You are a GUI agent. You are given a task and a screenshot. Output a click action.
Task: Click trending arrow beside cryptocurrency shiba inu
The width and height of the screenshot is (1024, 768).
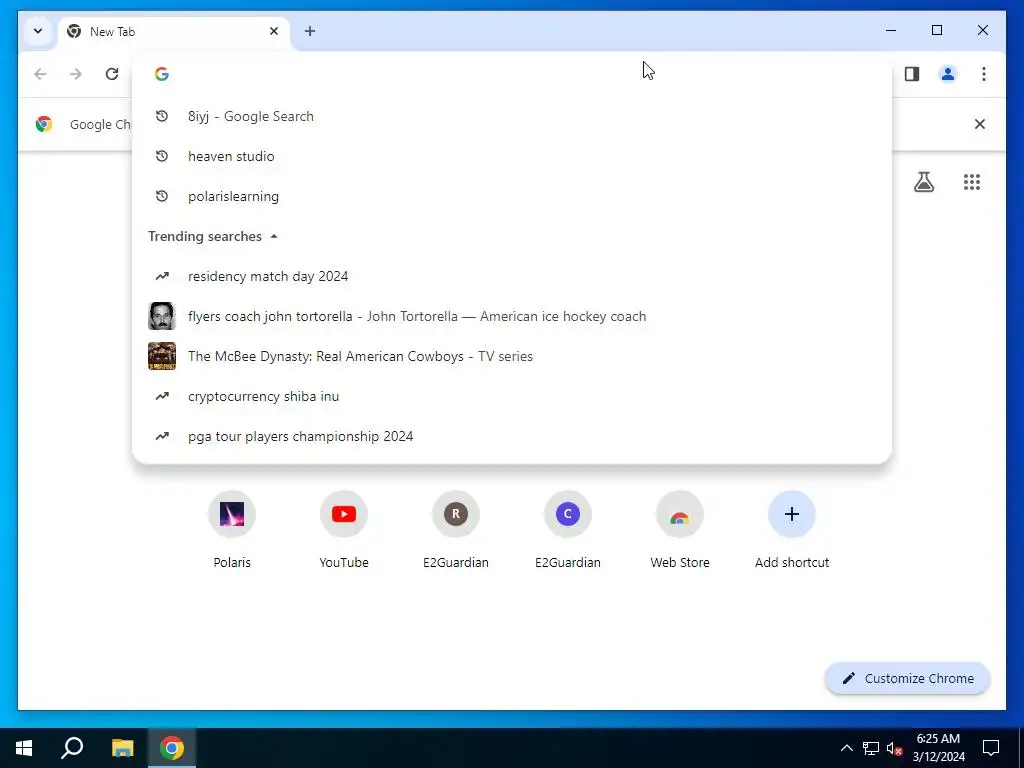pos(162,396)
